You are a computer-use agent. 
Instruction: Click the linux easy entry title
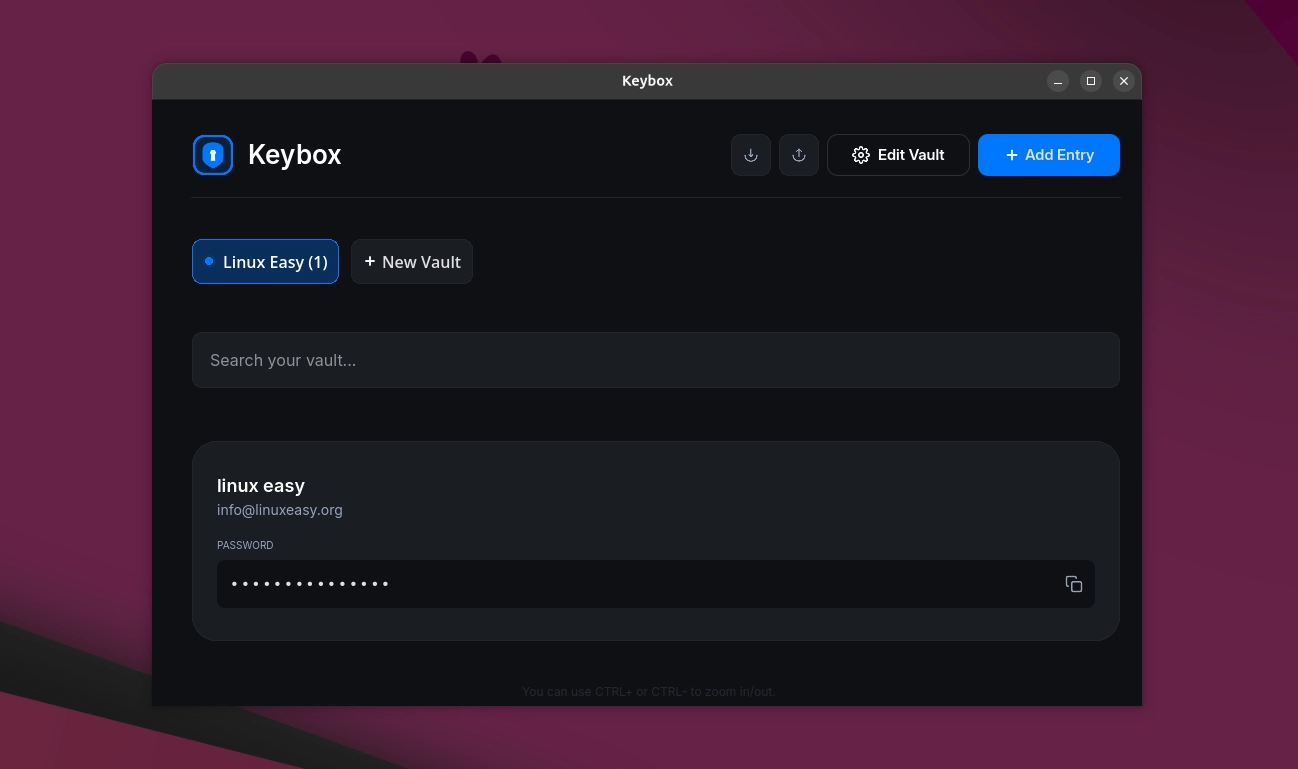pos(261,486)
